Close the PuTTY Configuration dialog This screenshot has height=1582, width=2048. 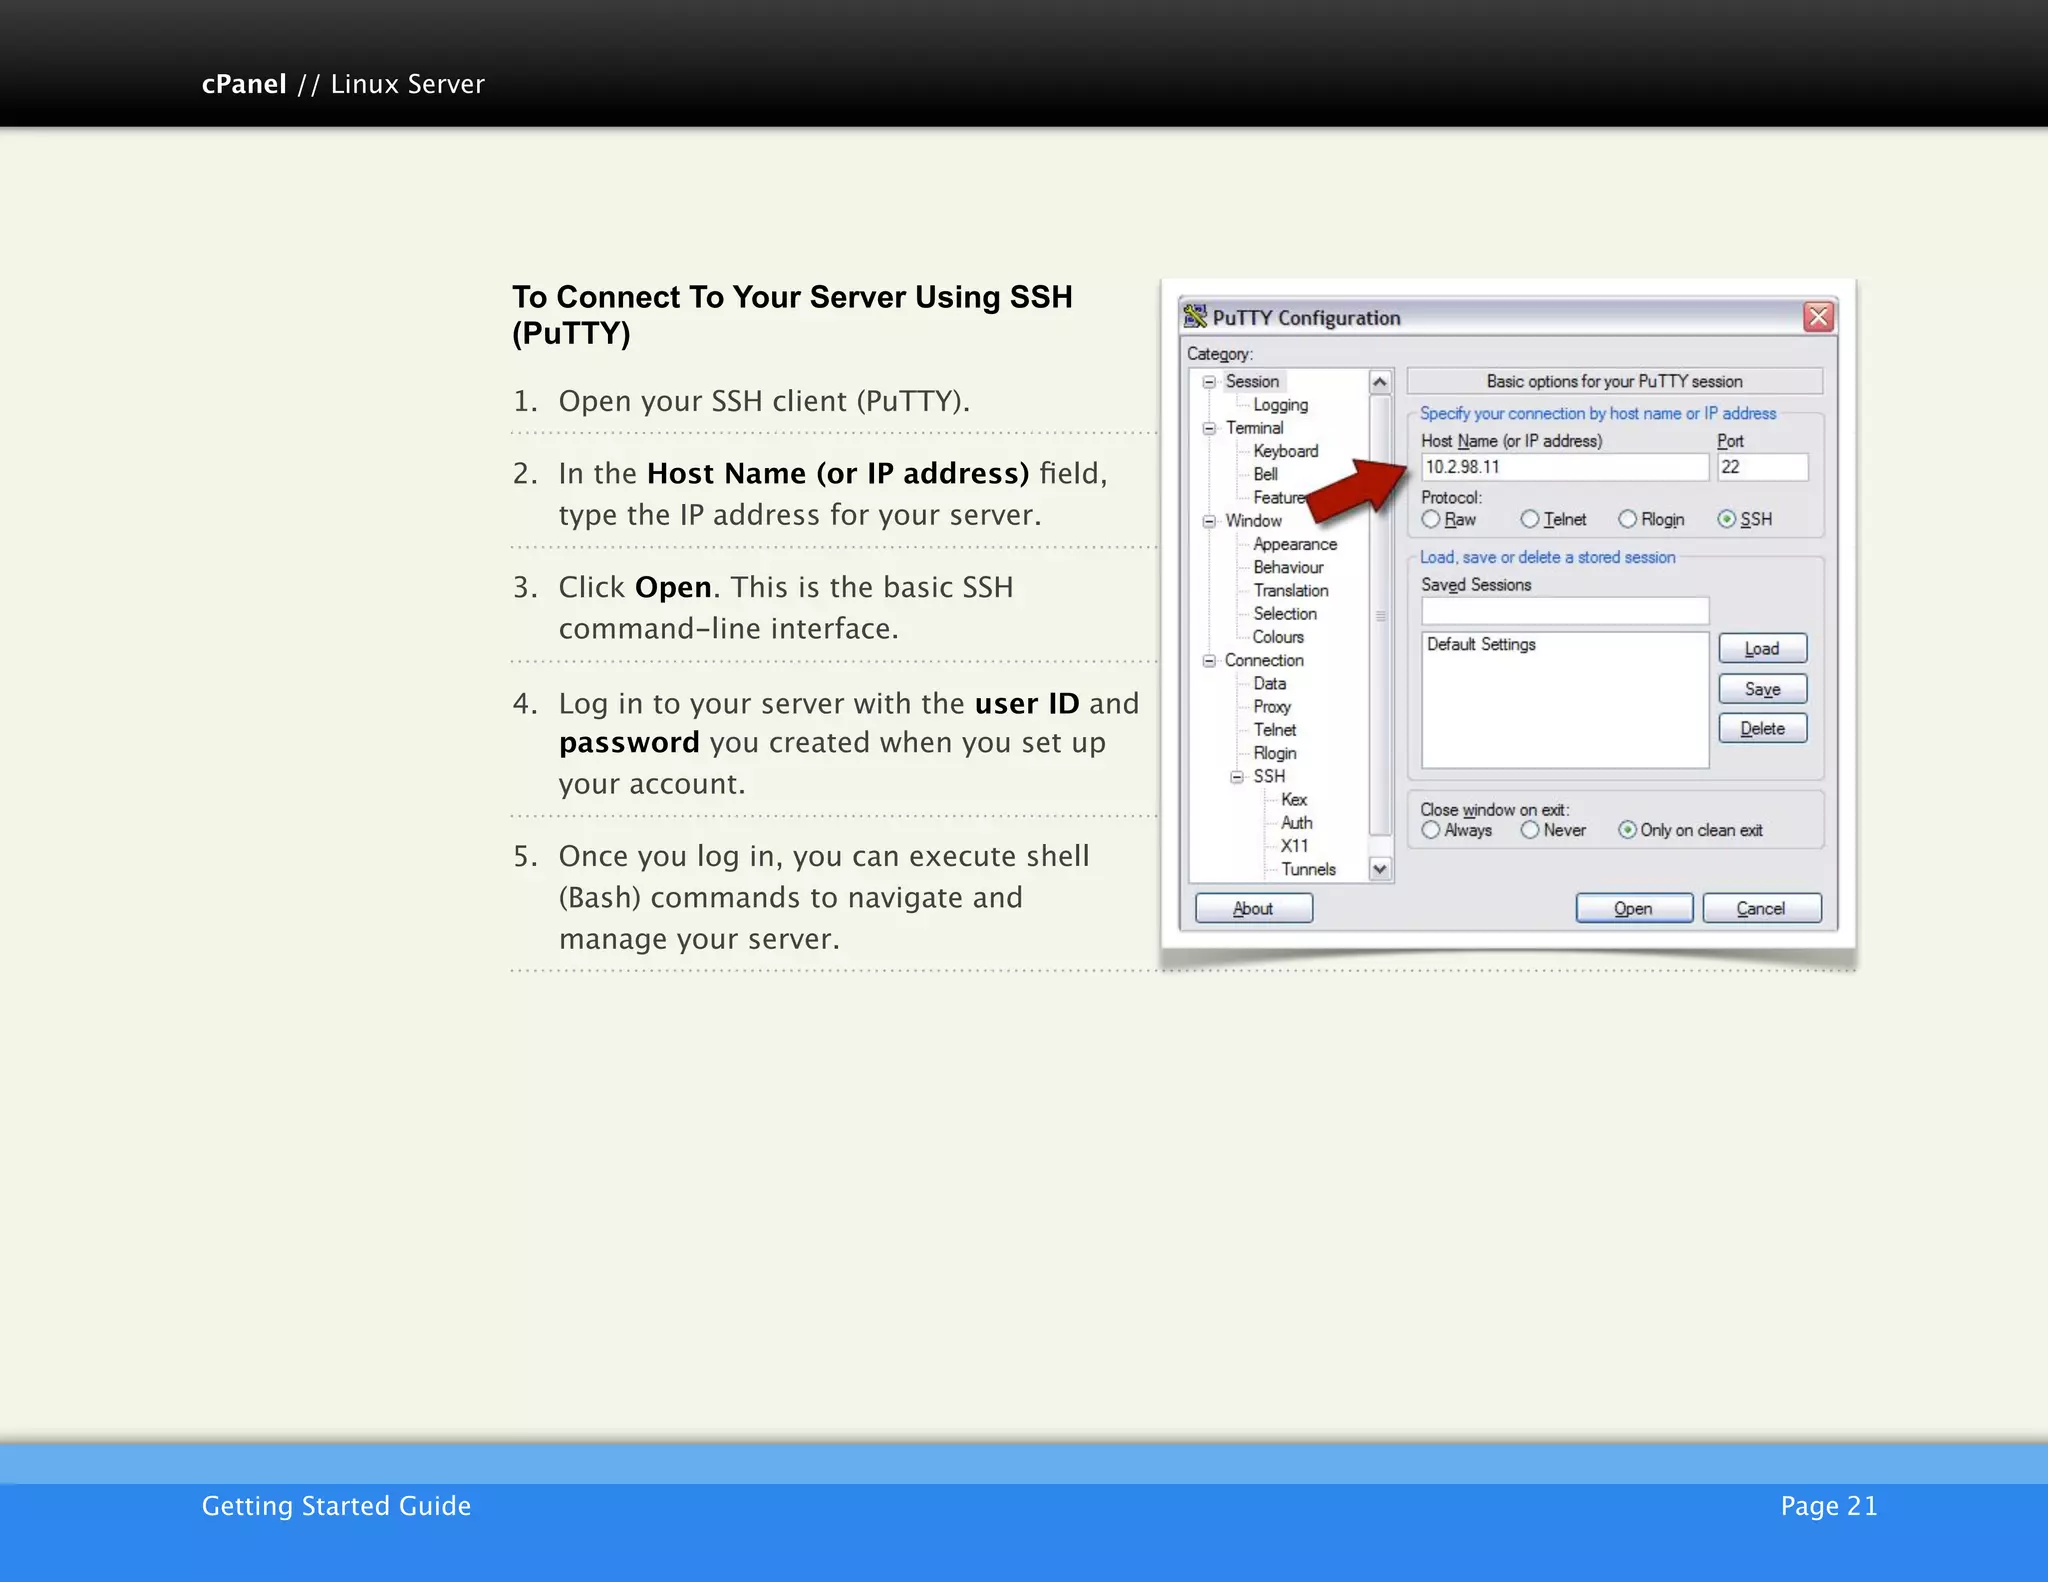(x=1818, y=317)
